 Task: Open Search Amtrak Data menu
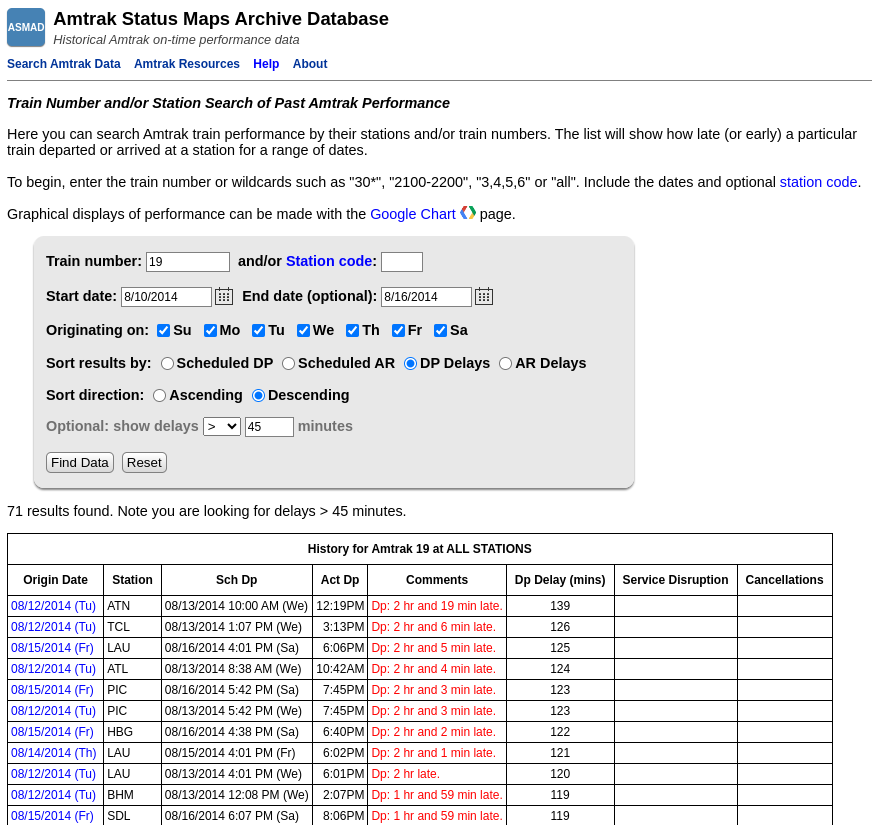click(x=63, y=64)
